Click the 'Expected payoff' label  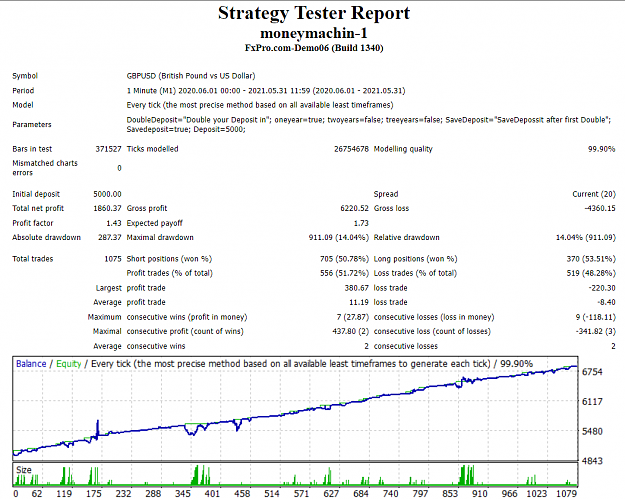pyautogui.click(x=155, y=223)
